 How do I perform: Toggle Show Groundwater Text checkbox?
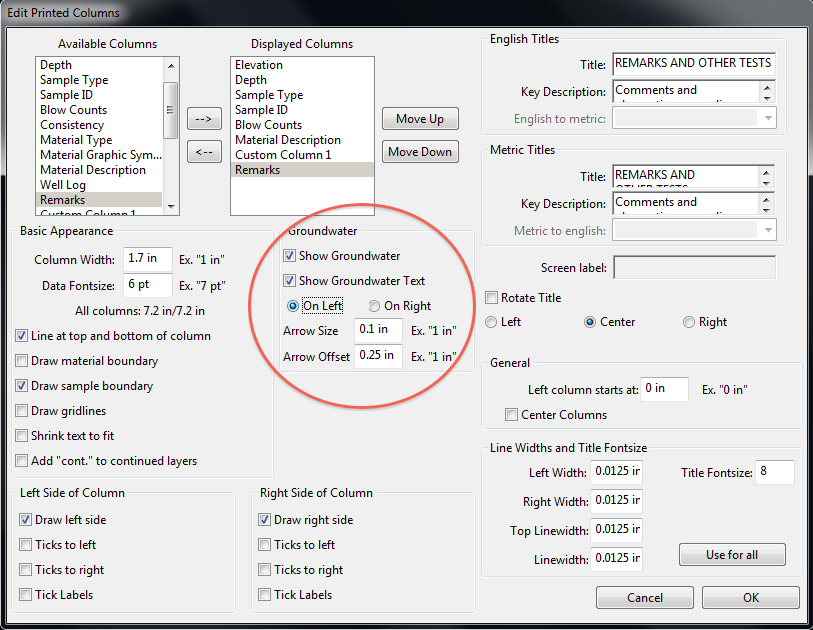(290, 281)
